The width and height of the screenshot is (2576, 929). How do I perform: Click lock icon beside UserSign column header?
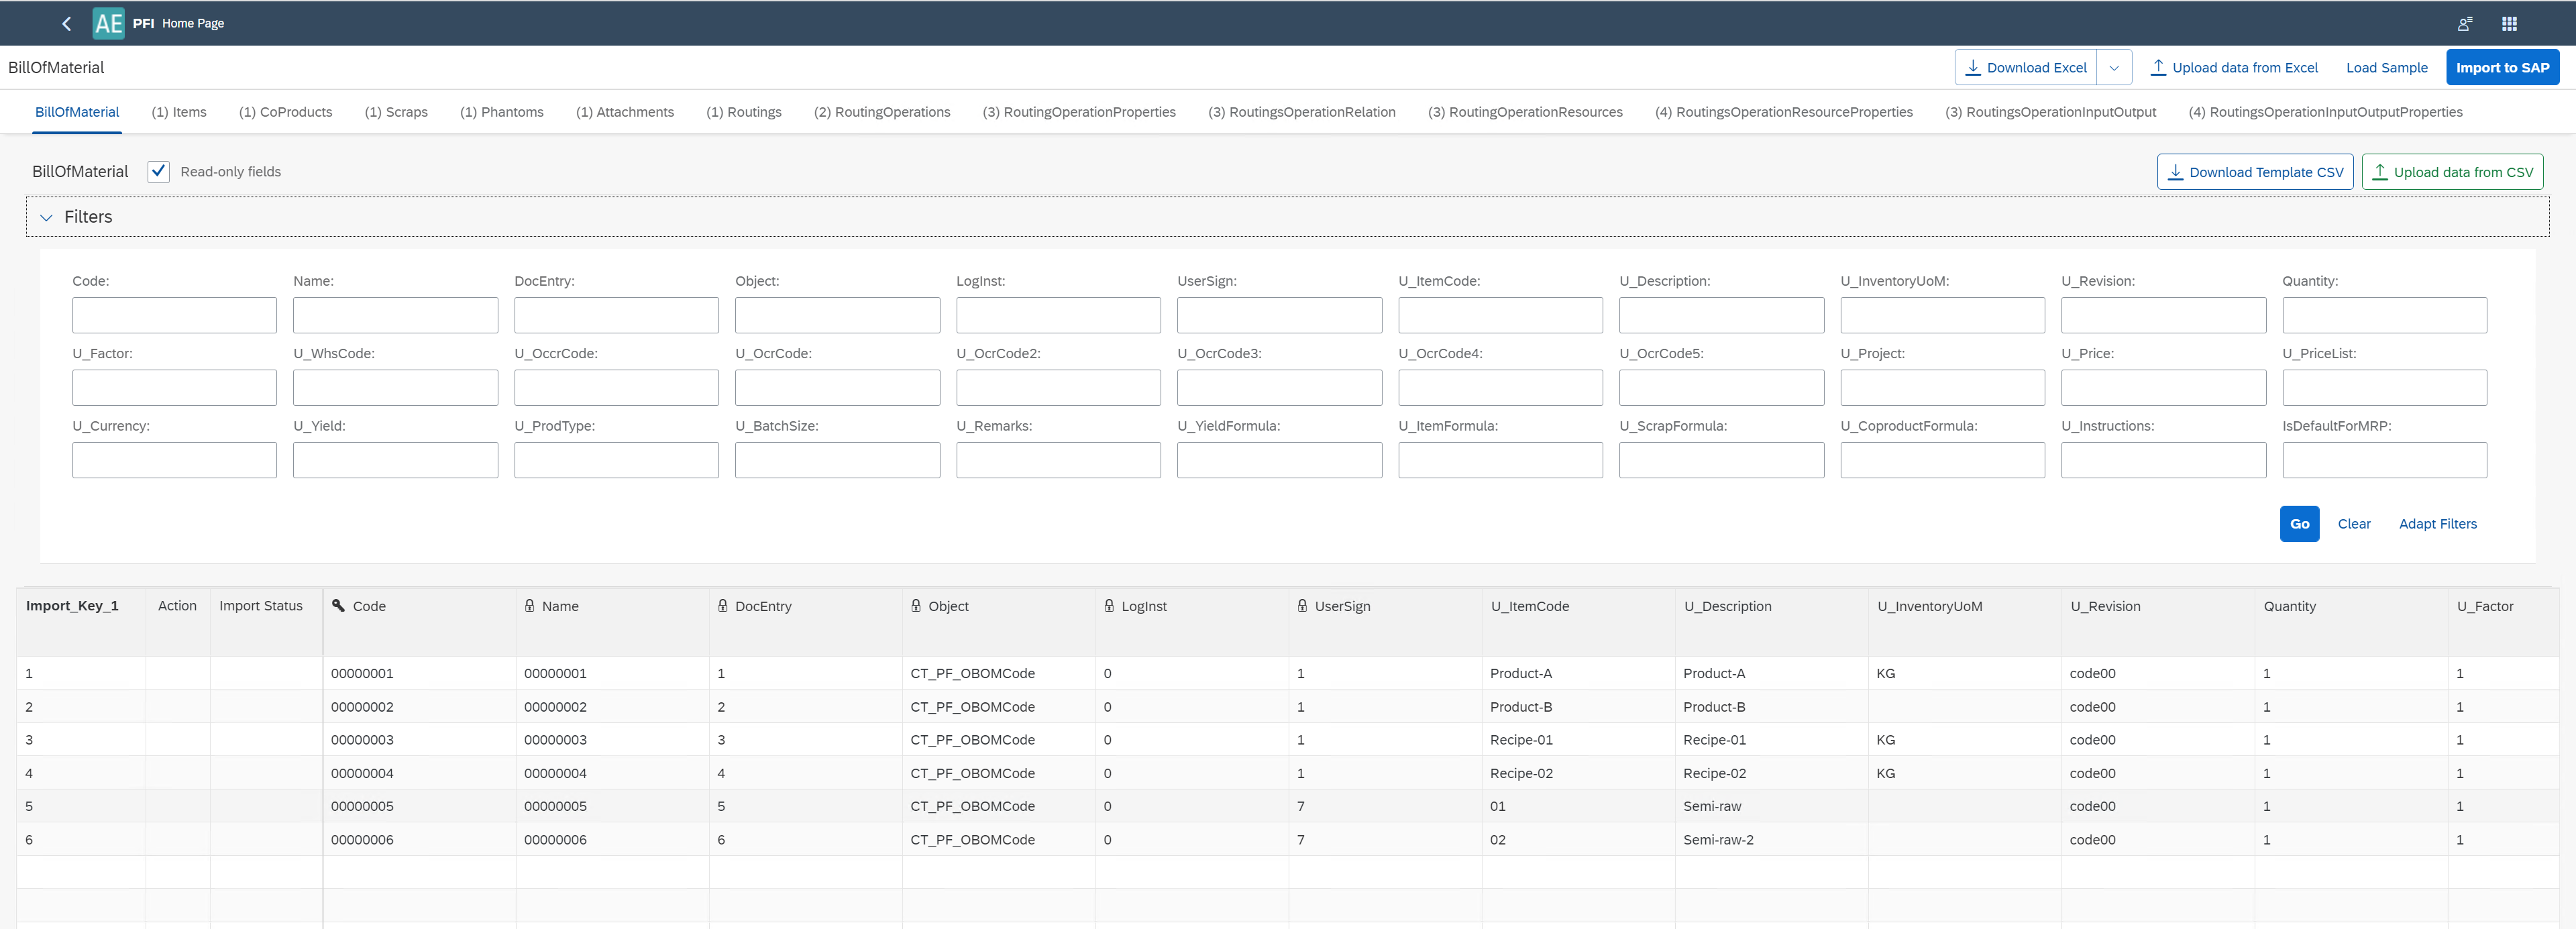[1302, 606]
